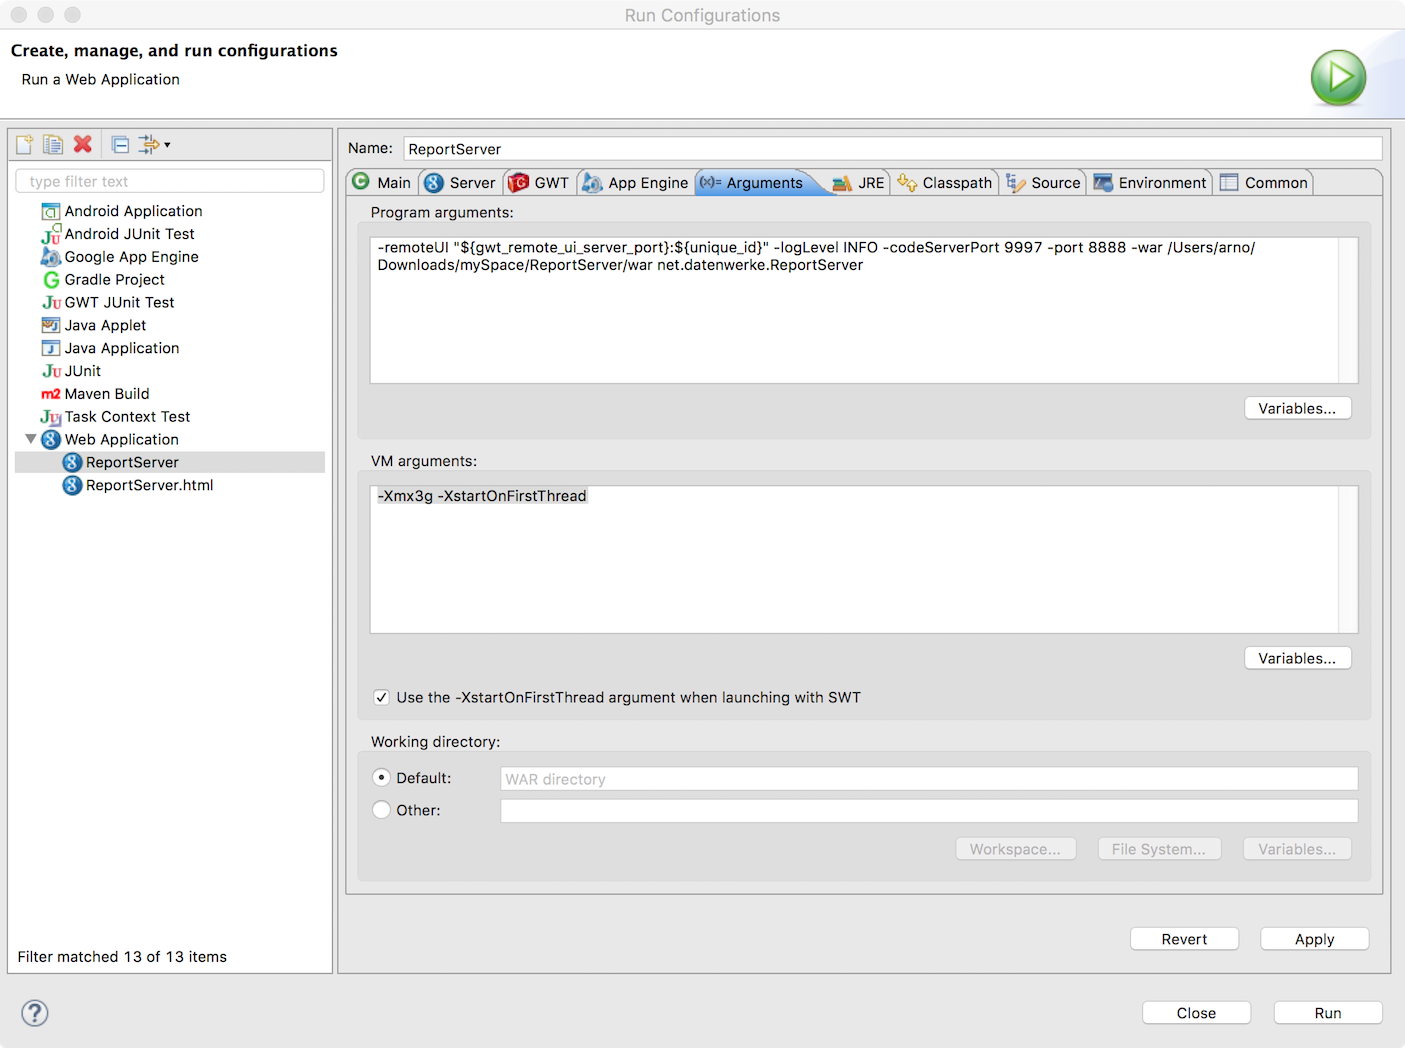
Task: Click the Workspace... button
Action: [1015, 849]
